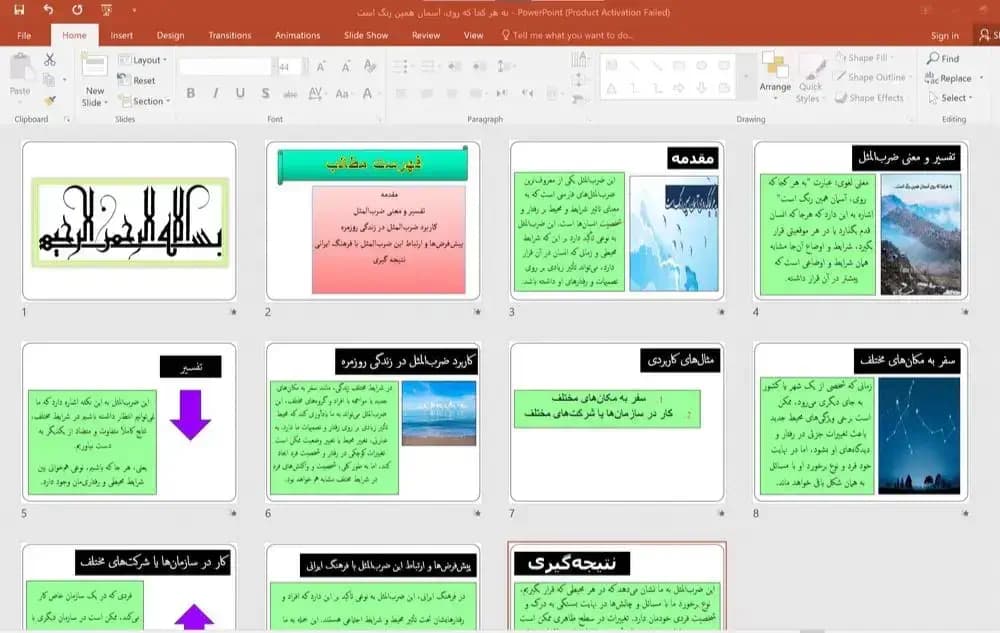Activate the Format Painter brush
Viewport: 1000px width, 633px height.
50,100
